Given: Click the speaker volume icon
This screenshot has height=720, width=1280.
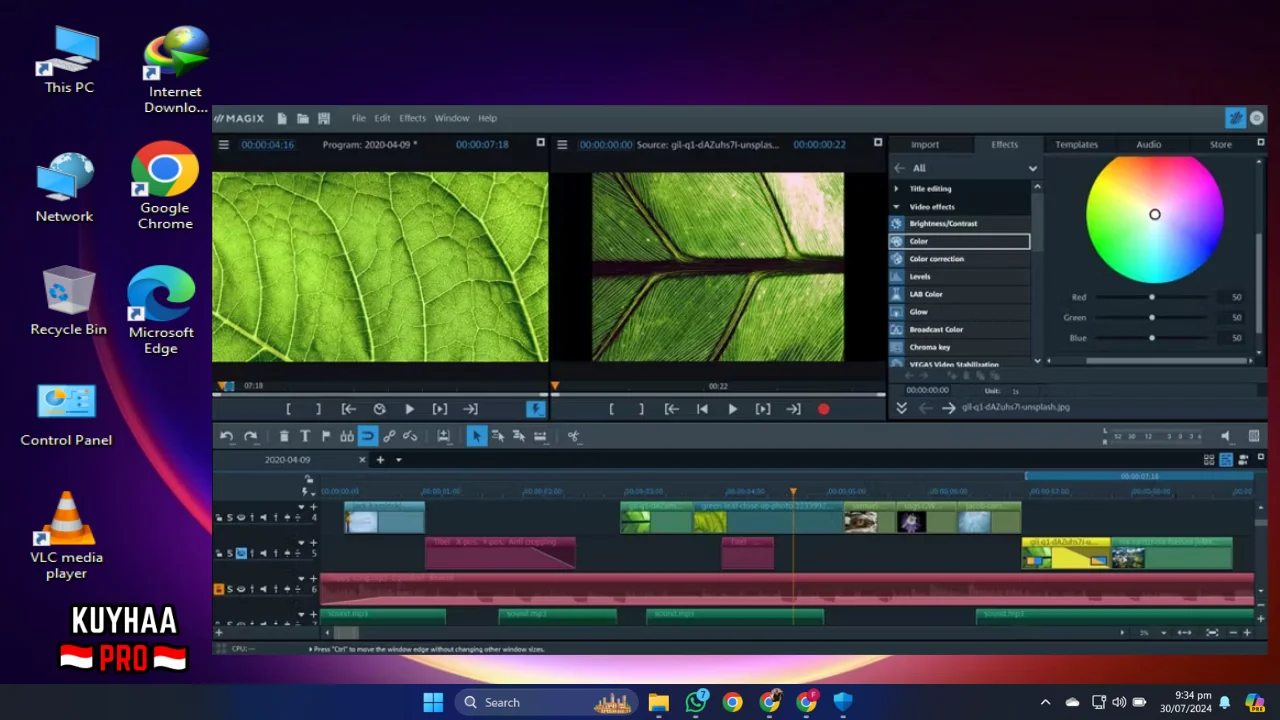Looking at the screenshot, I should 1226,436.
